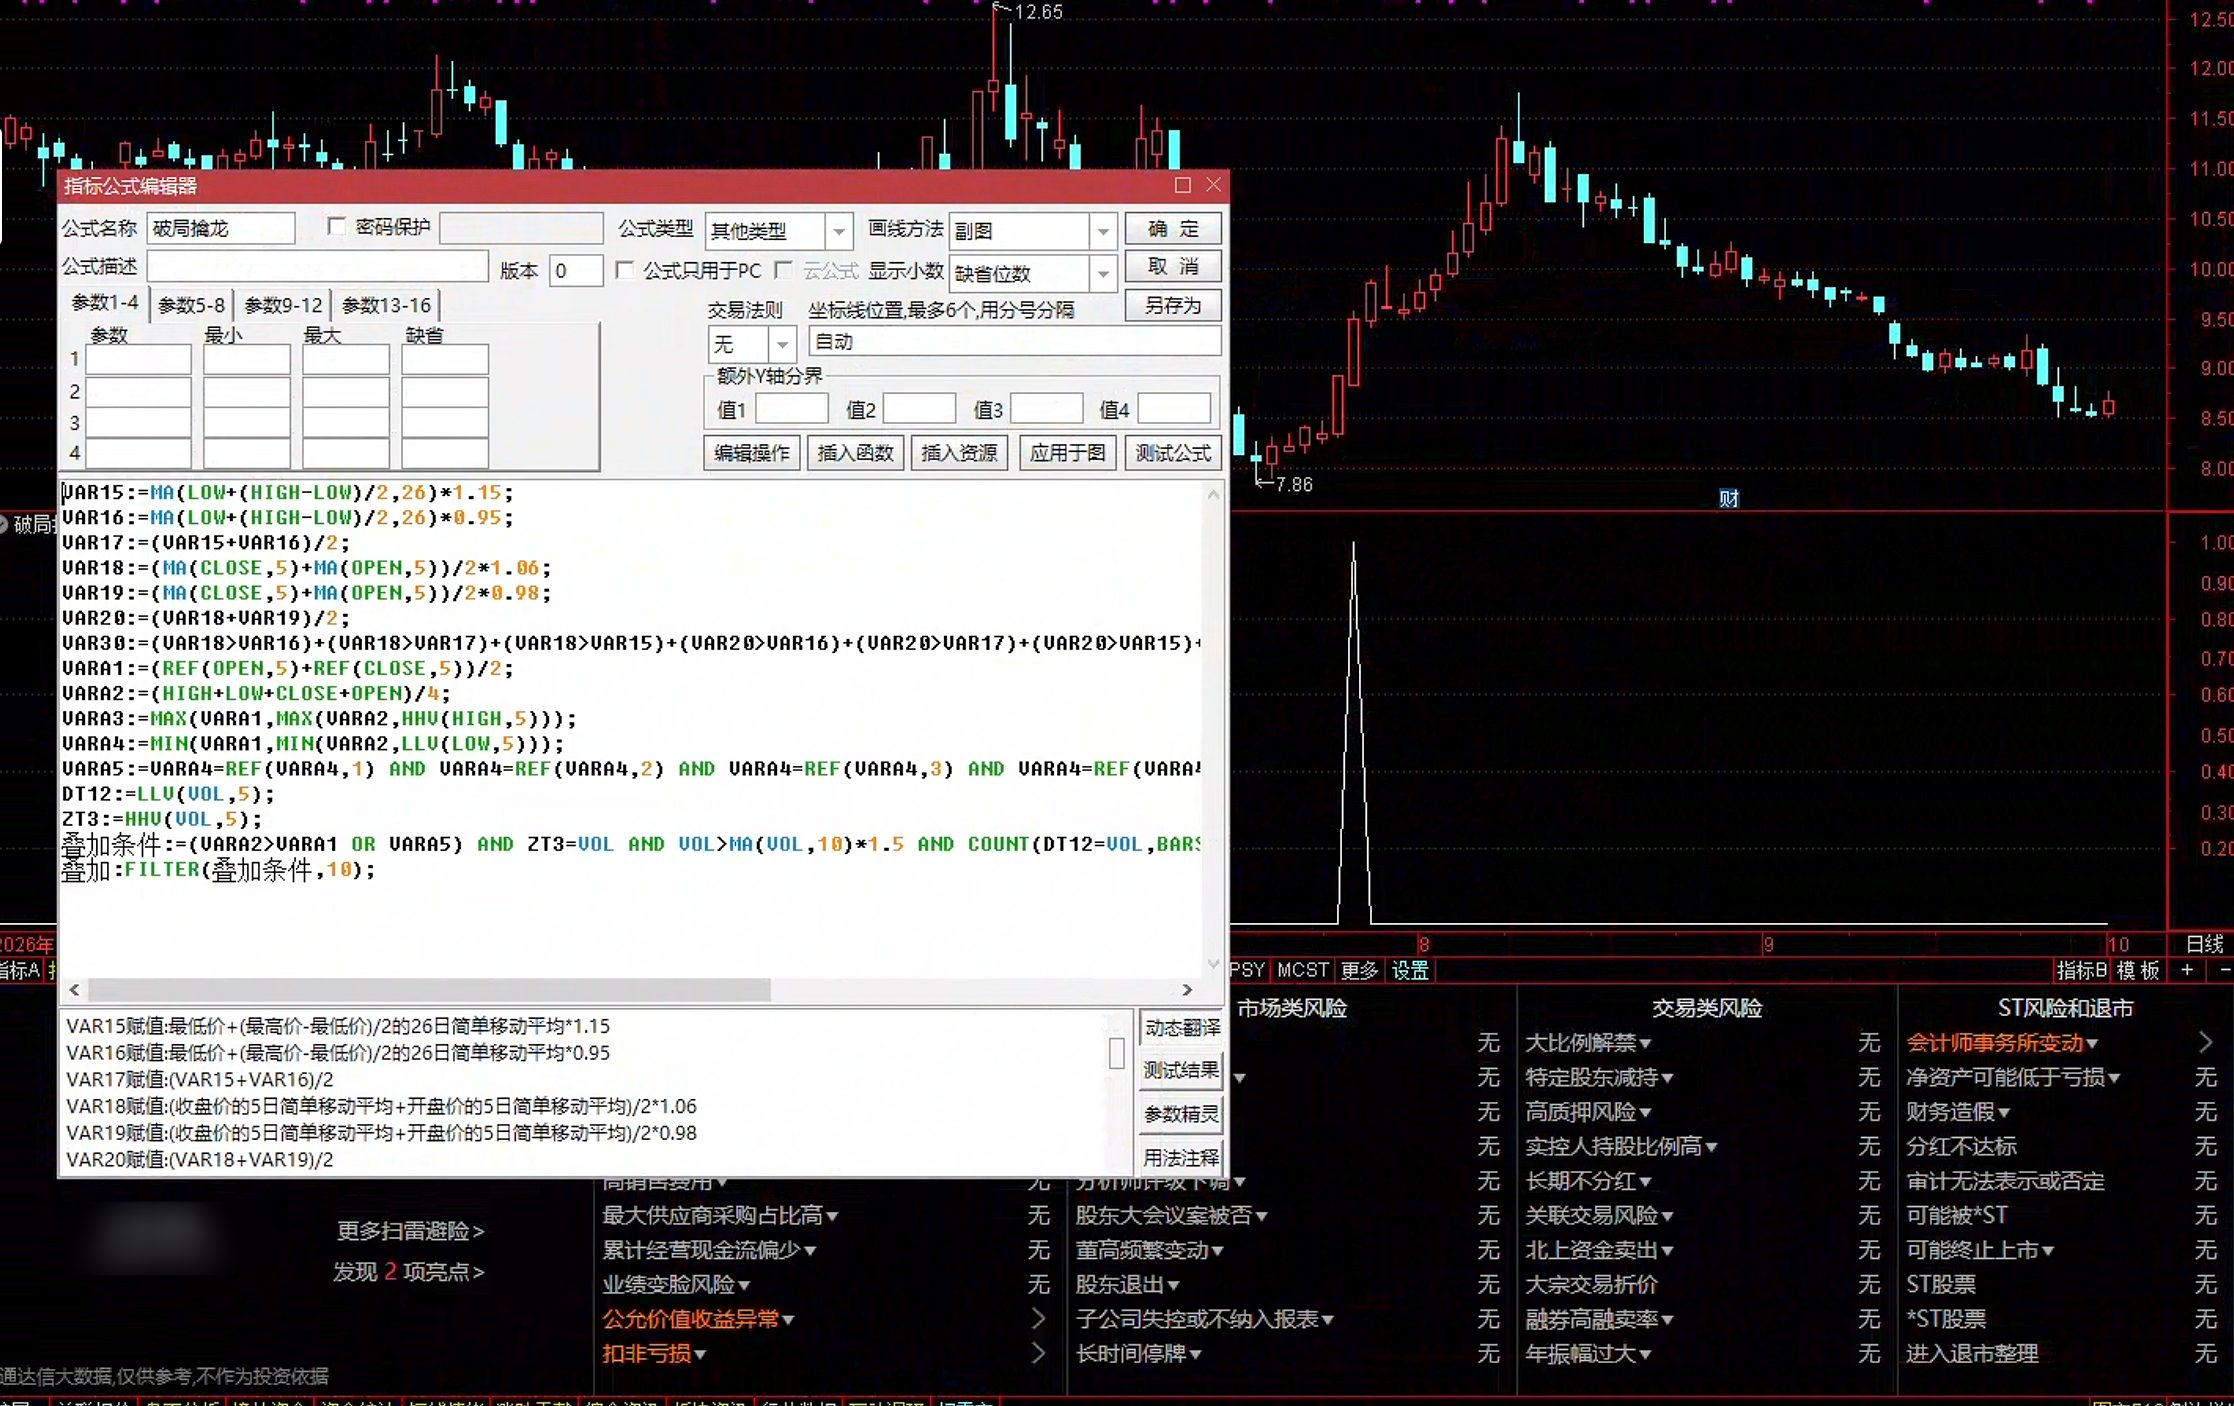Click the 值4 input field

point(1174,409)
